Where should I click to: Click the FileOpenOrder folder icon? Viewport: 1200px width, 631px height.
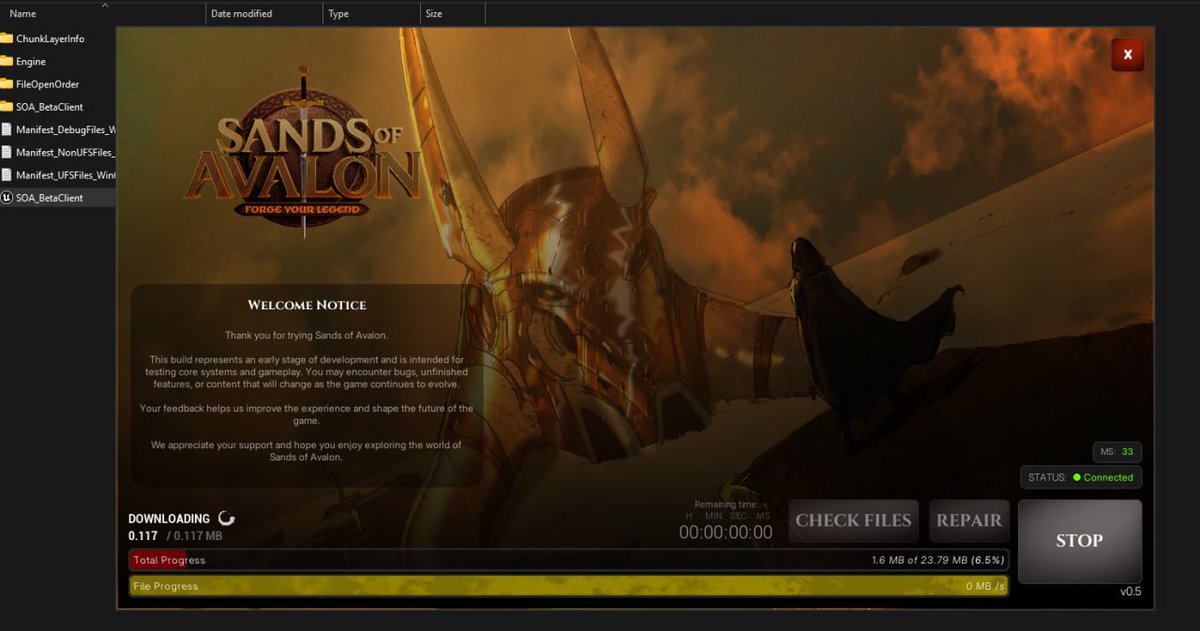6,85
